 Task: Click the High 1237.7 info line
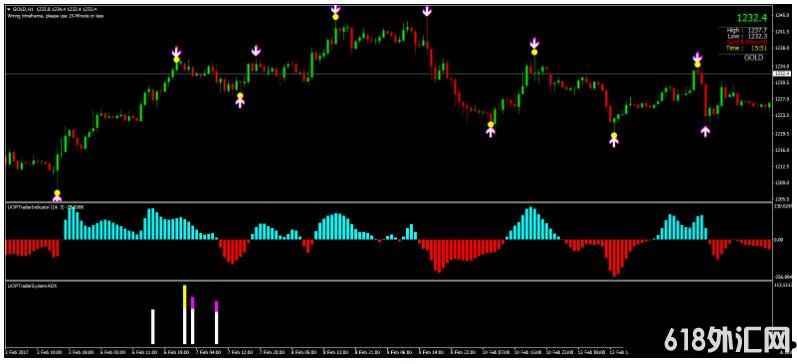(x=747, y=30)
